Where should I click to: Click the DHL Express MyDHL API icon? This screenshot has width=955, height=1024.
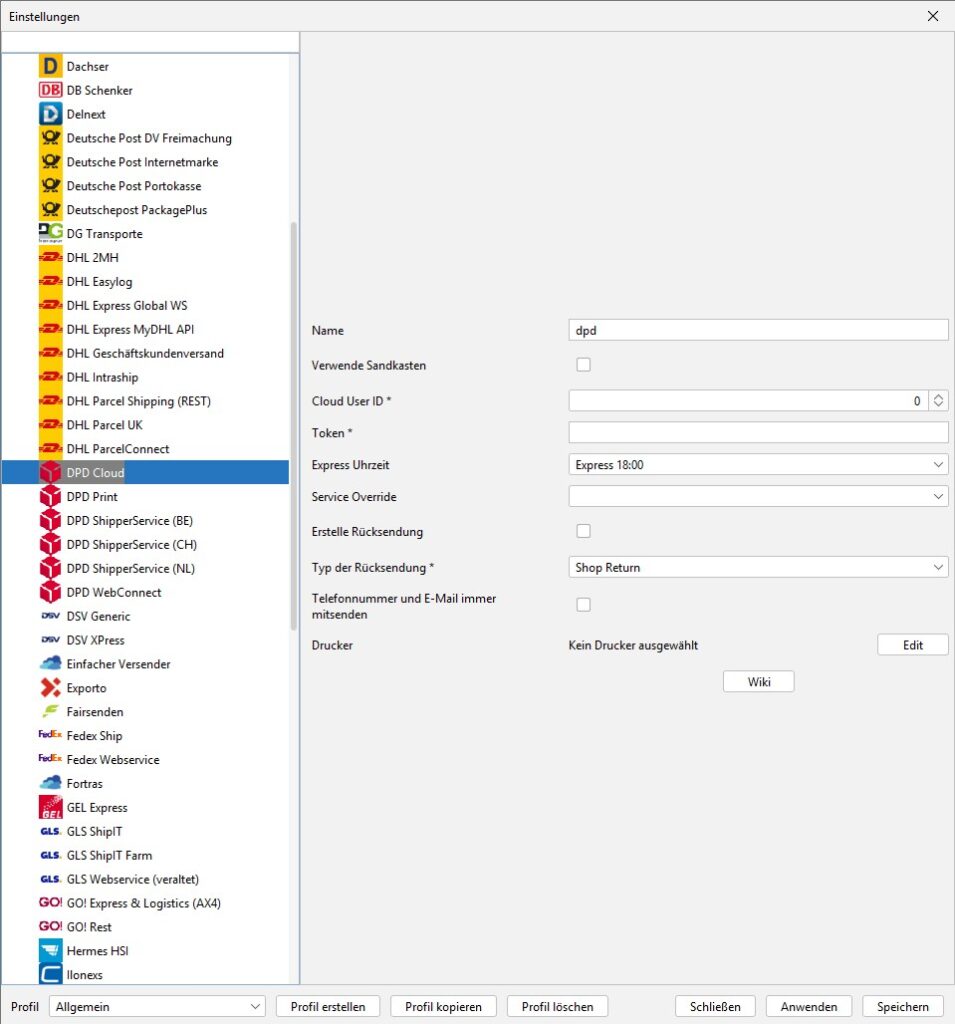pos(50,329)
